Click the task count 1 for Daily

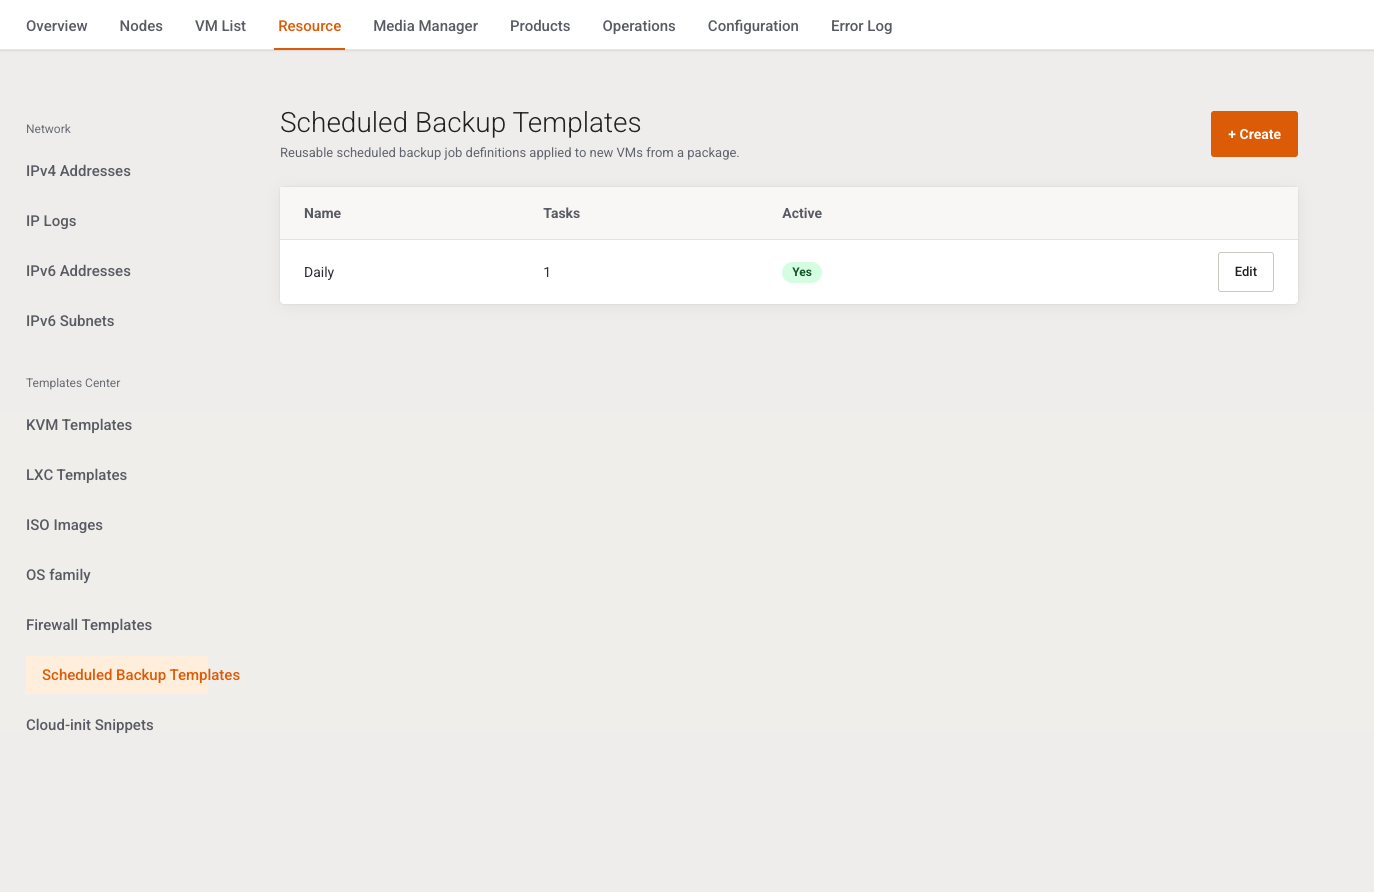pos(547,272)
